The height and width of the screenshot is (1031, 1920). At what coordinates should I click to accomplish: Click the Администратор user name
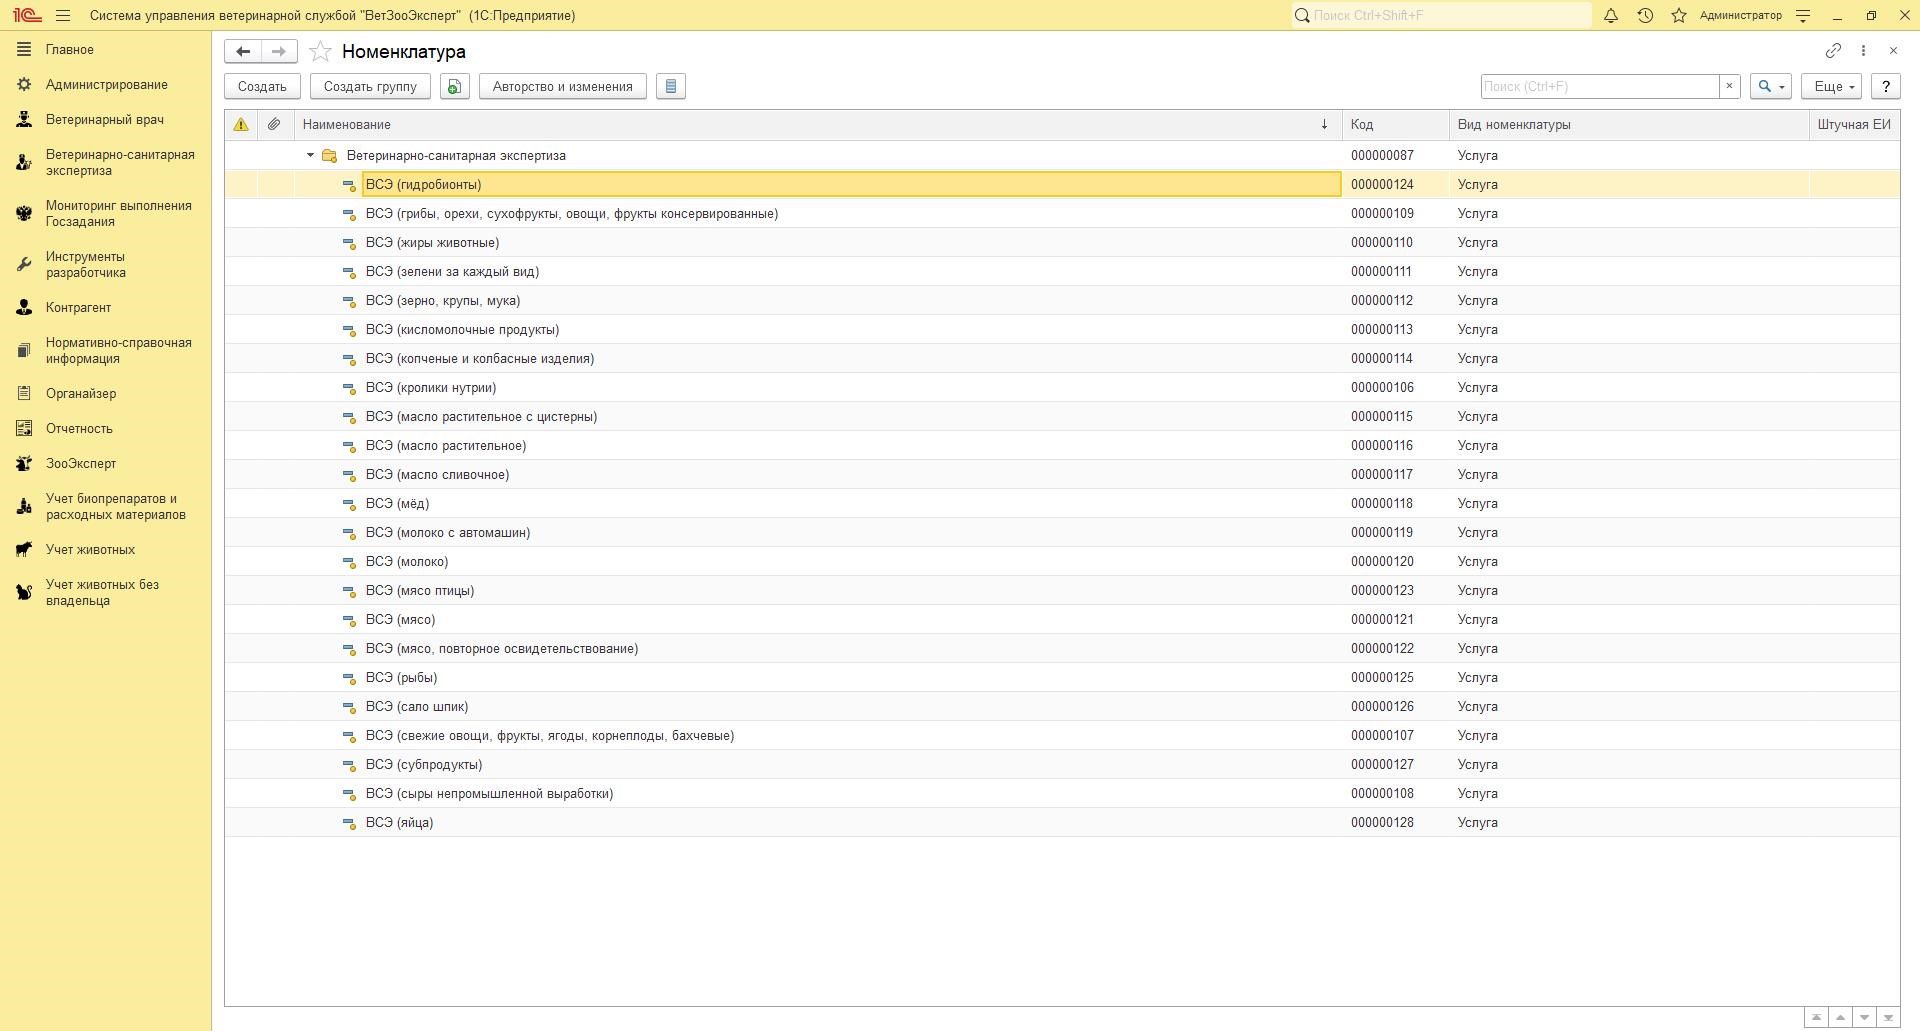coord(1740,16)
